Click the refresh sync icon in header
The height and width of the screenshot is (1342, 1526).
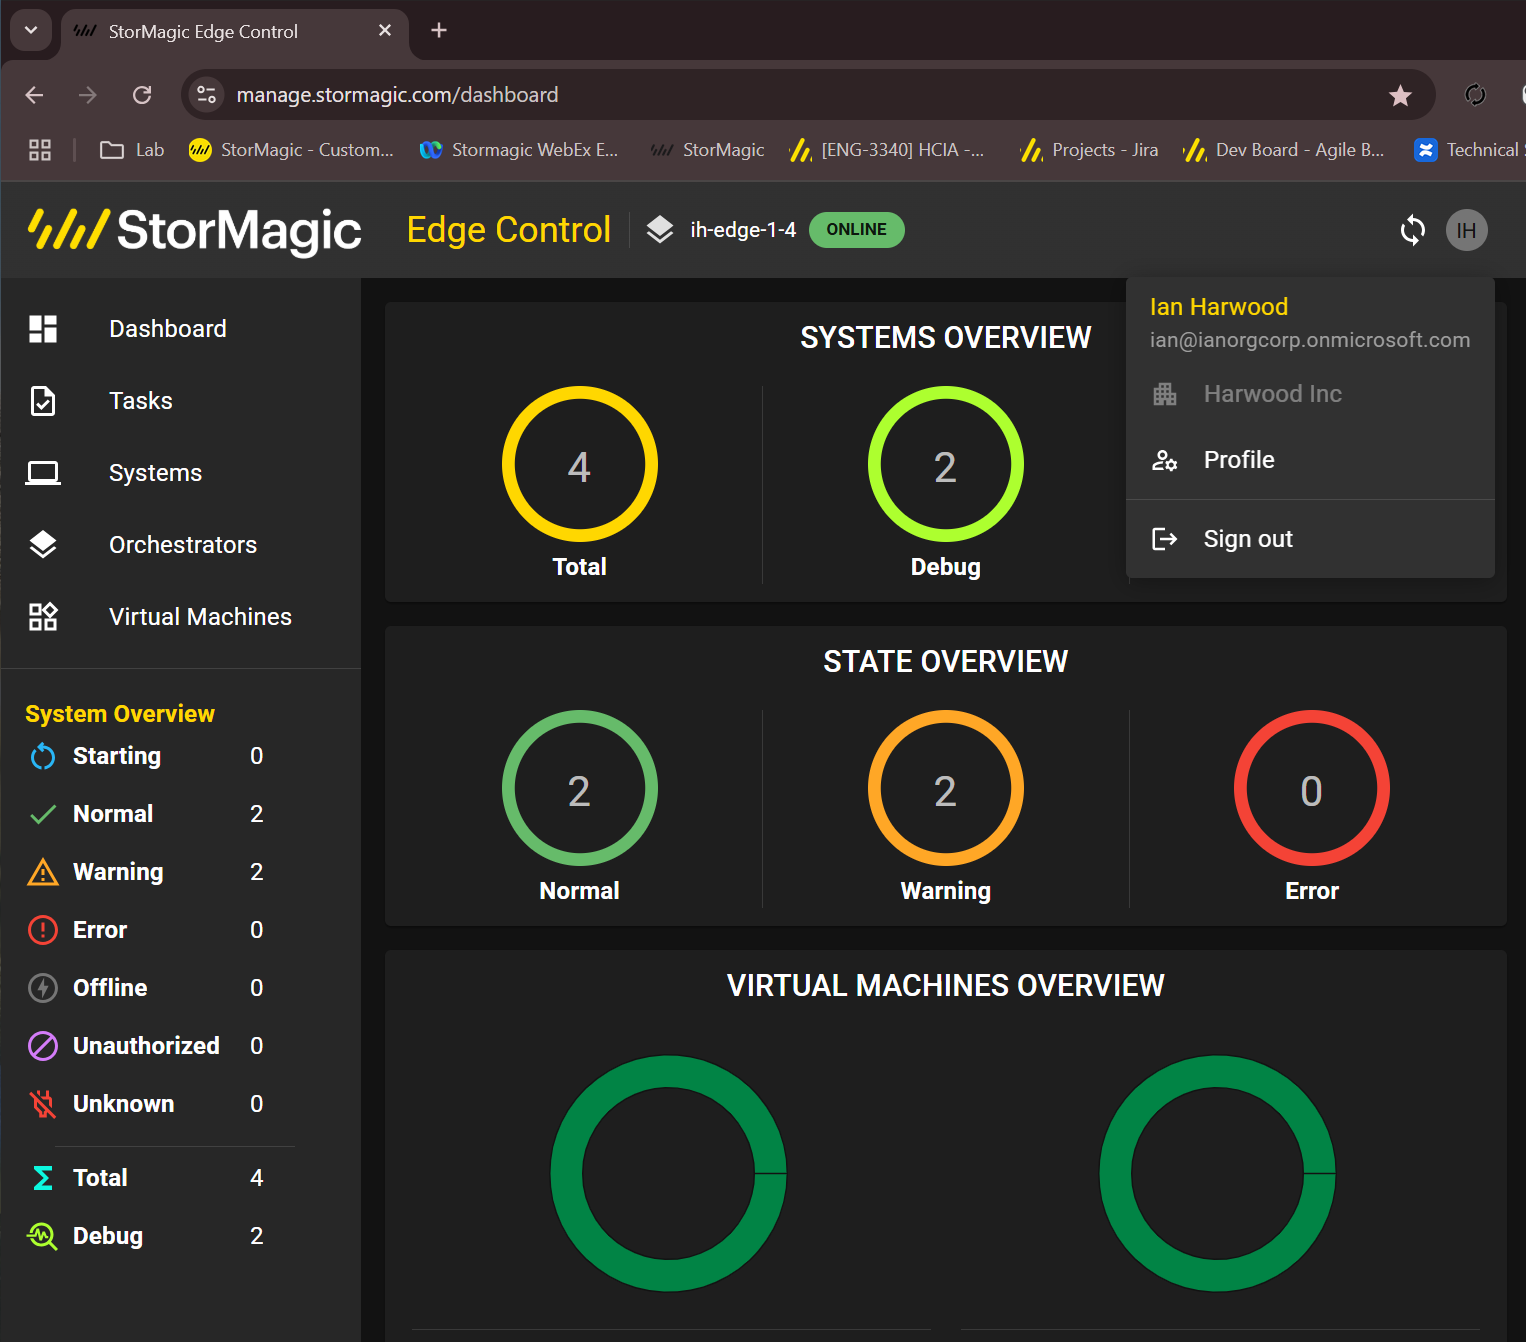click(x=1413, y=230)
